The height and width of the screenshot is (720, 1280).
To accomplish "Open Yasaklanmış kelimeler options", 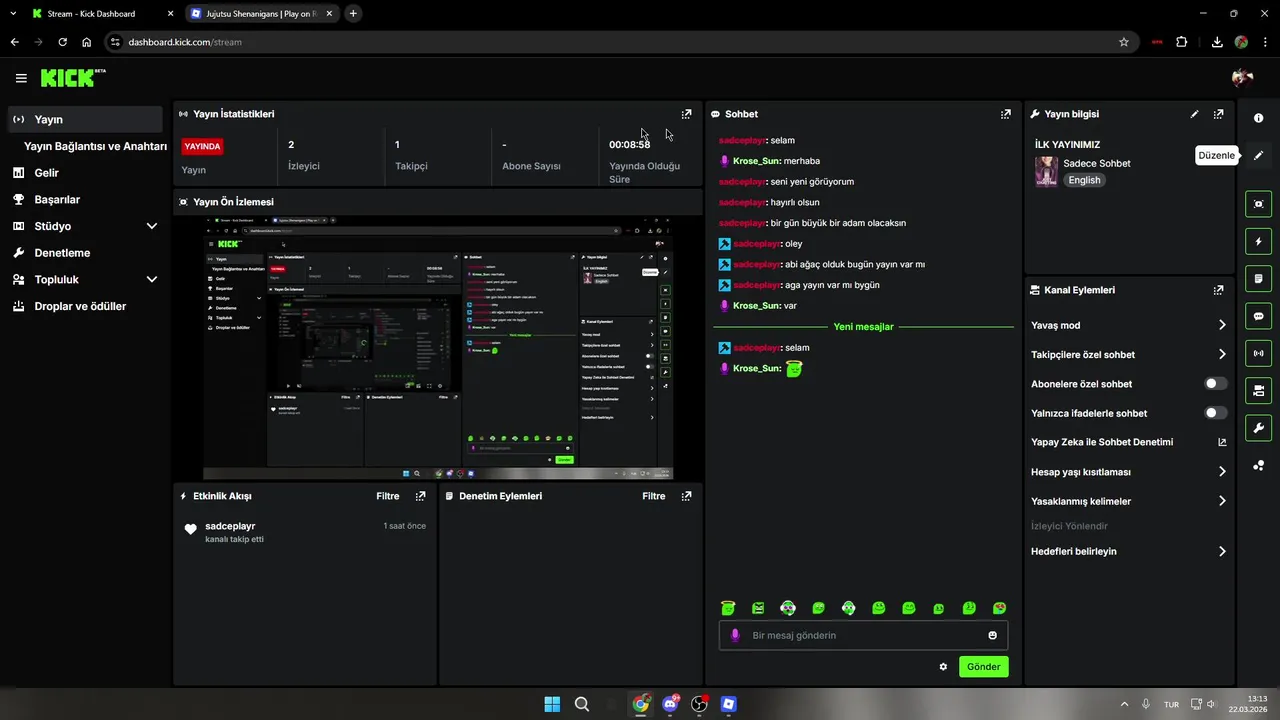I will (1222, 501).
